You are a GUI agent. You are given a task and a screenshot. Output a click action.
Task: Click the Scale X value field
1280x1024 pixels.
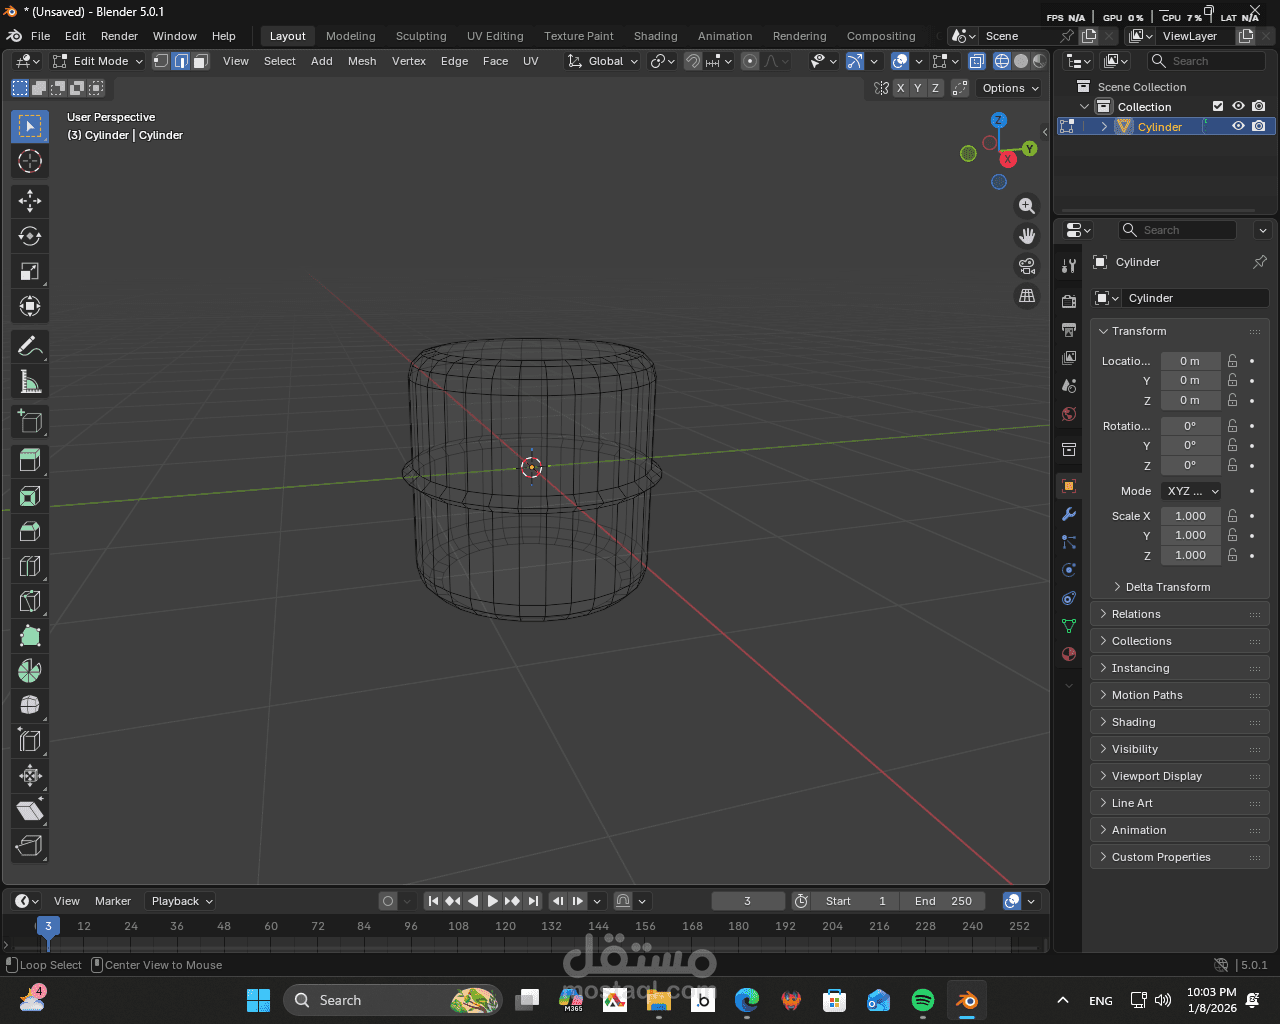(x=1190, y=516)
